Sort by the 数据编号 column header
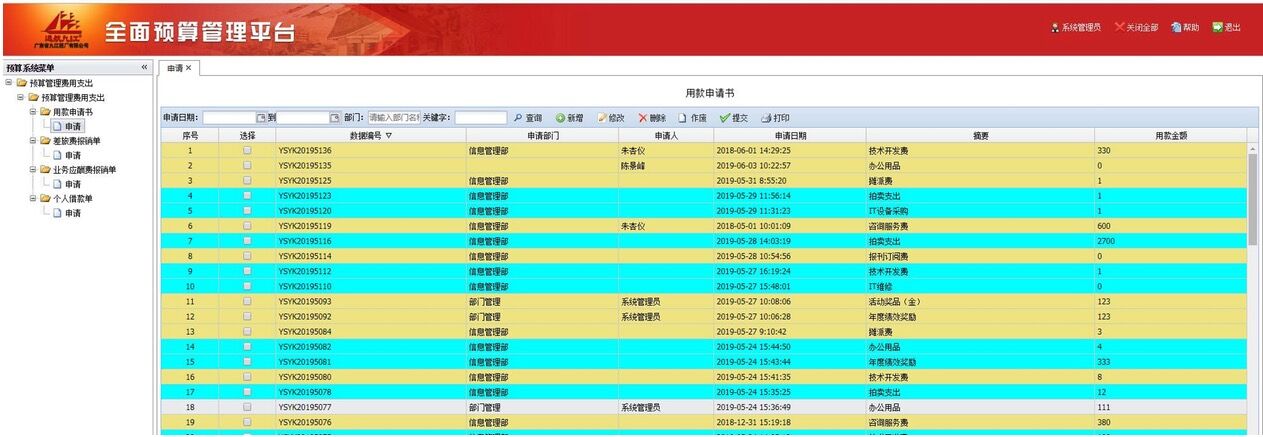 pyautogui.click(x=370, y=135)
